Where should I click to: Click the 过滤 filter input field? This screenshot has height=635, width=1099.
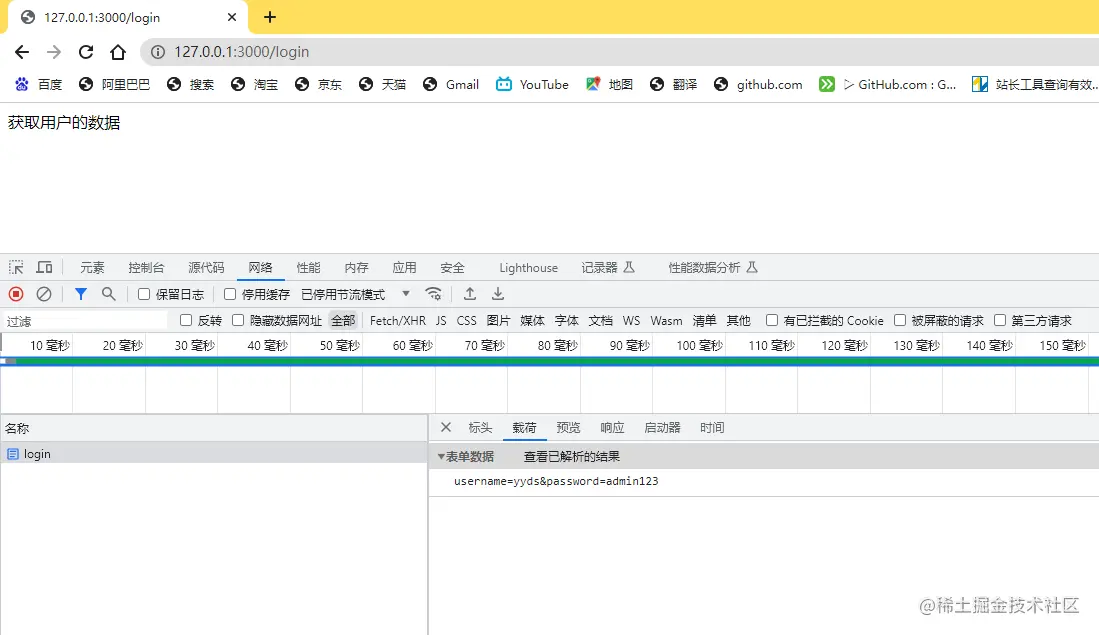[86, 321]
